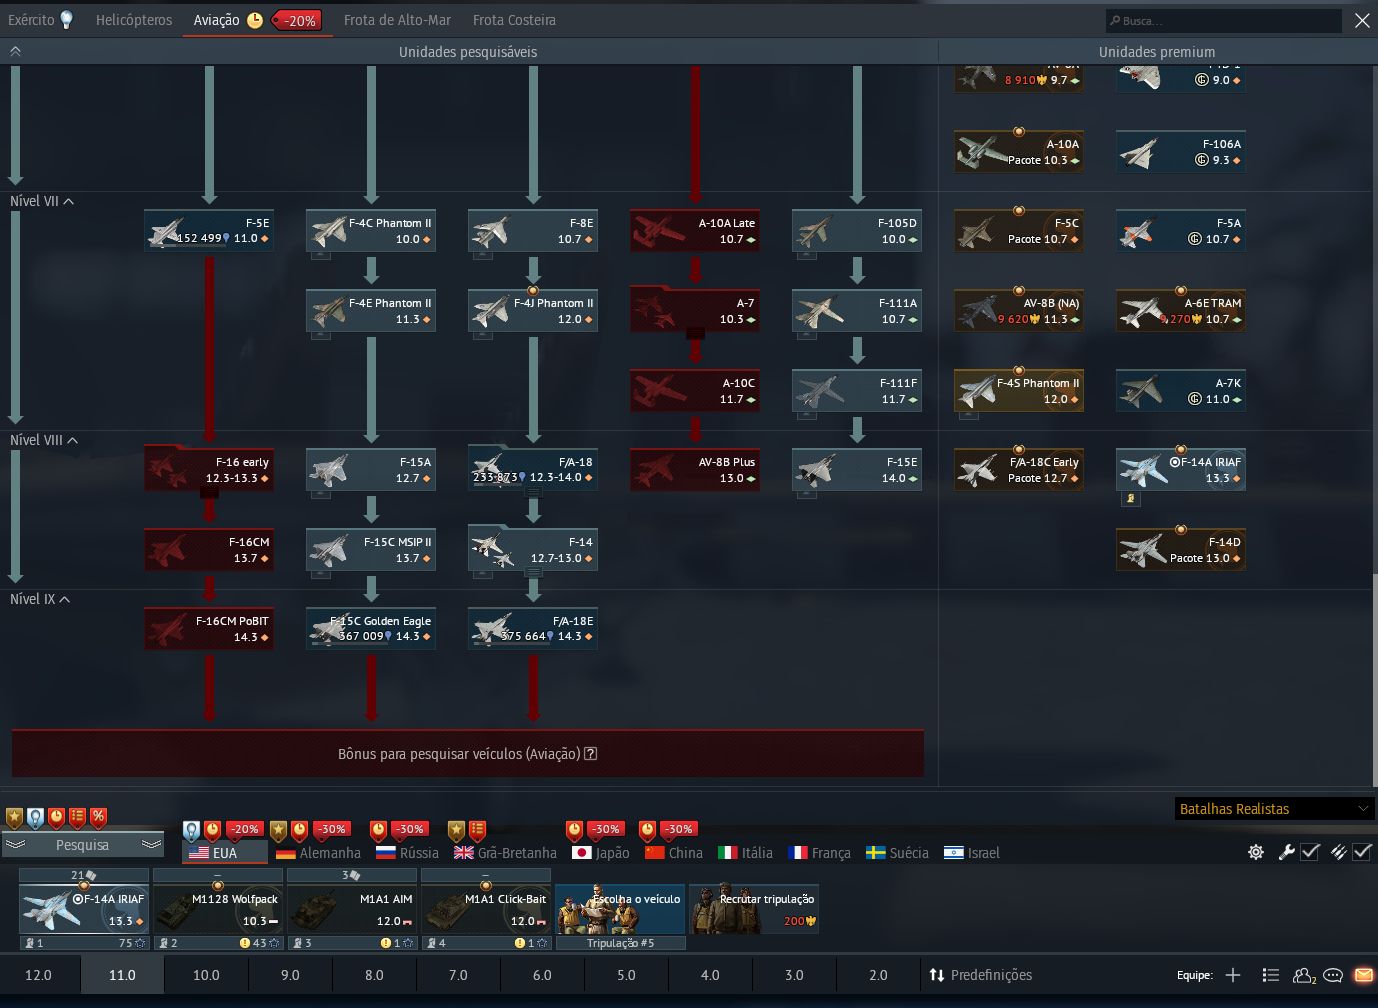This screenshot has height=1008, width=1378.
Task: Select the Alemanha nation tab
Action: pyautogui.click(x=318, y=853)
